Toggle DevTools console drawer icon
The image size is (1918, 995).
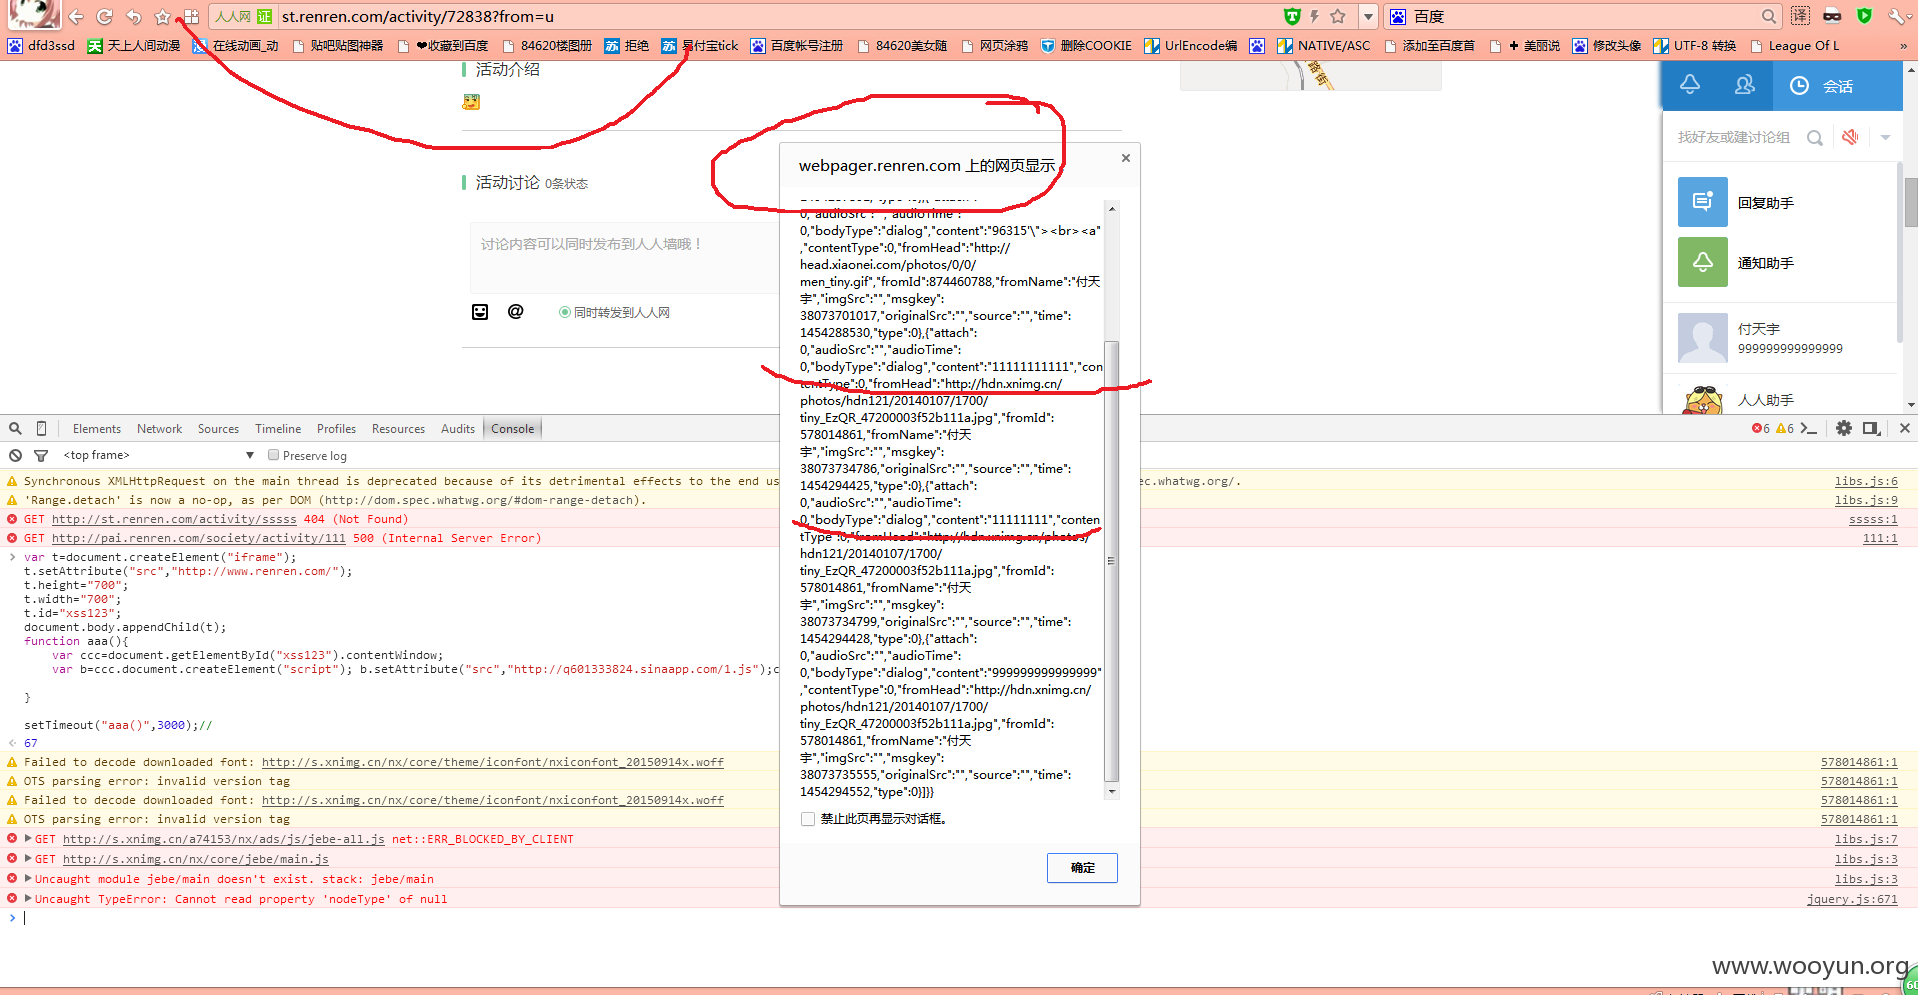(1808, 428)
